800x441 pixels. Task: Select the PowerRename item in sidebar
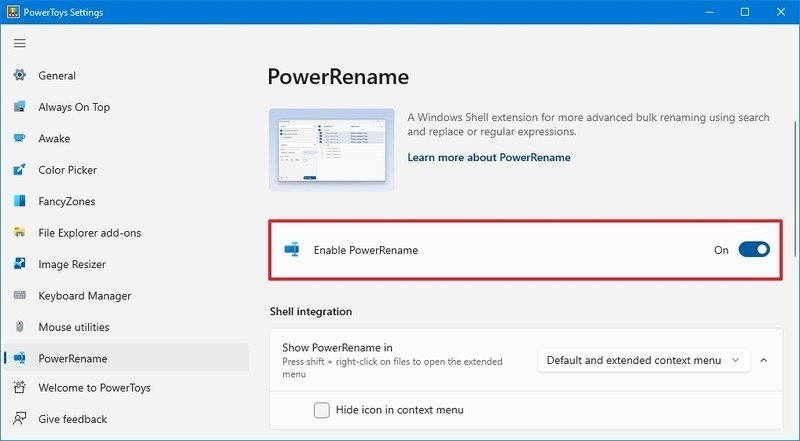(72, 358)
